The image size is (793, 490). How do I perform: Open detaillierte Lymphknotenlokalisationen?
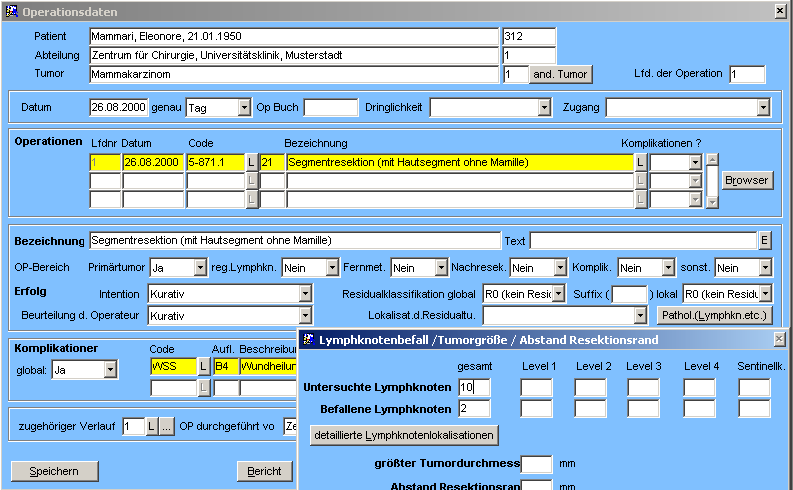[x=403, y=435]
